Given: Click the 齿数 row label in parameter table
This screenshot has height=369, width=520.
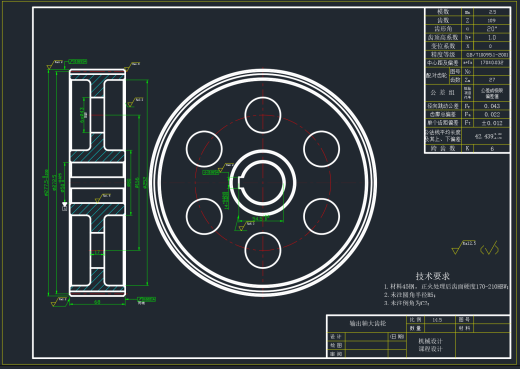Looking at the screenshot, I should click(443, 20).
